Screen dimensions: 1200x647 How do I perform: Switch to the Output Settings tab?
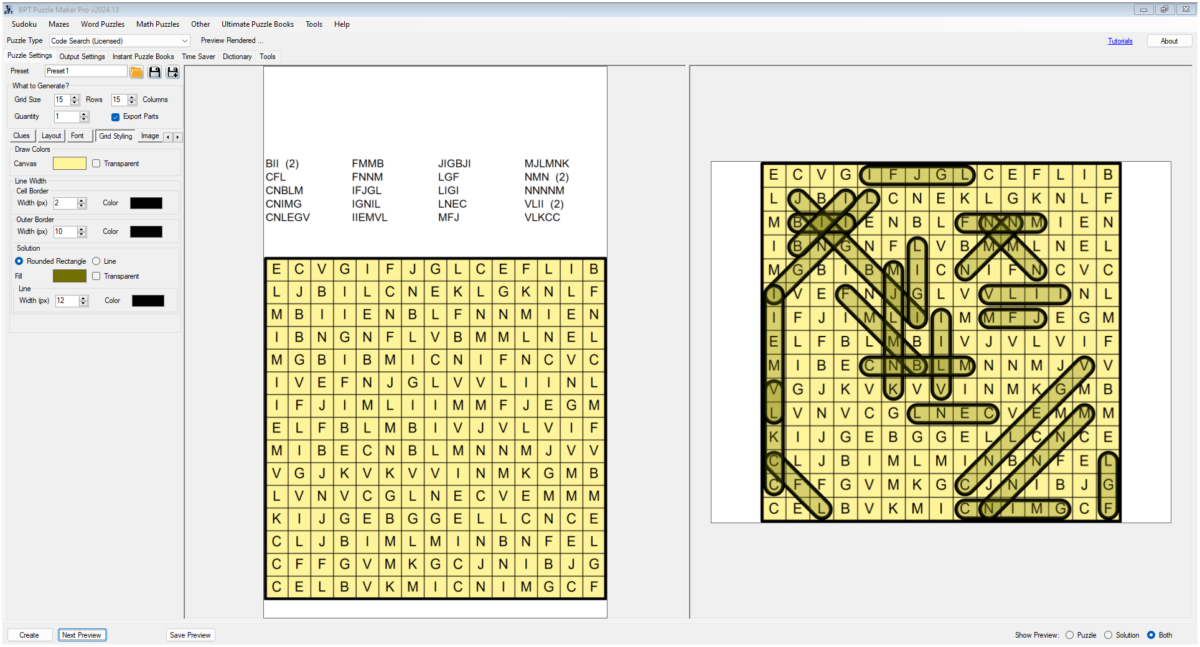pos(82,57)
